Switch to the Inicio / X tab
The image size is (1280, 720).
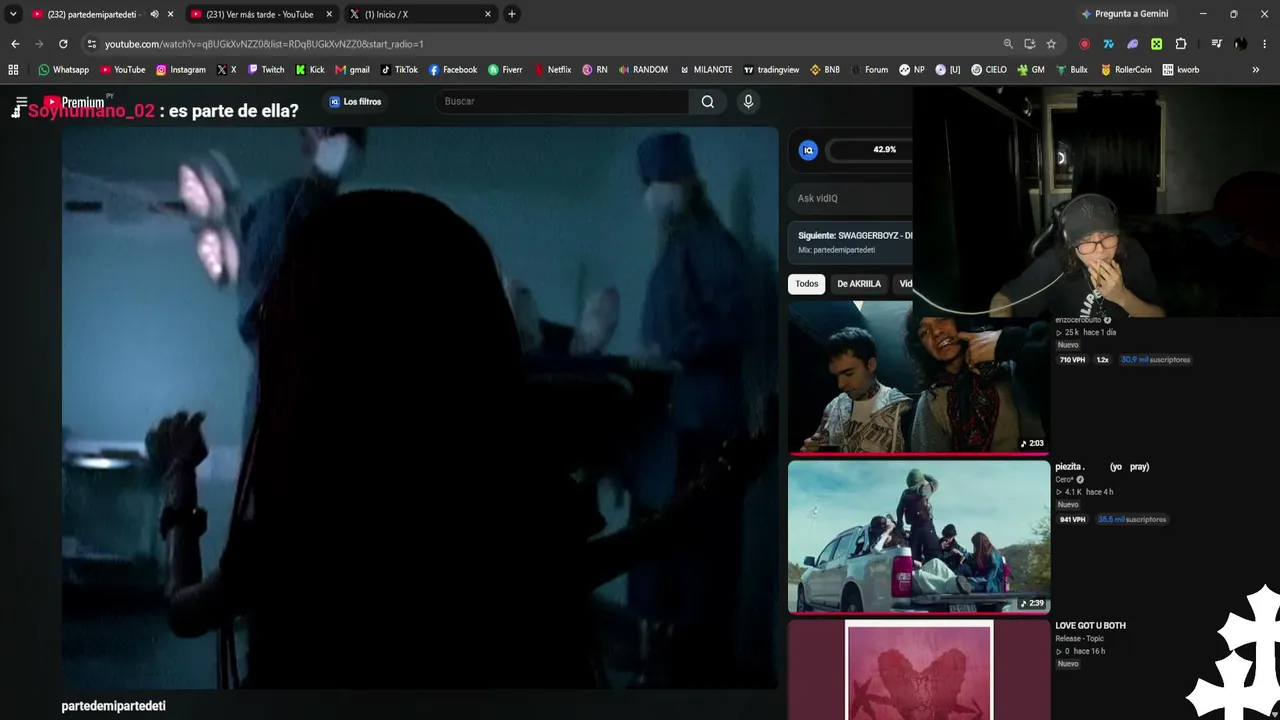419,14
